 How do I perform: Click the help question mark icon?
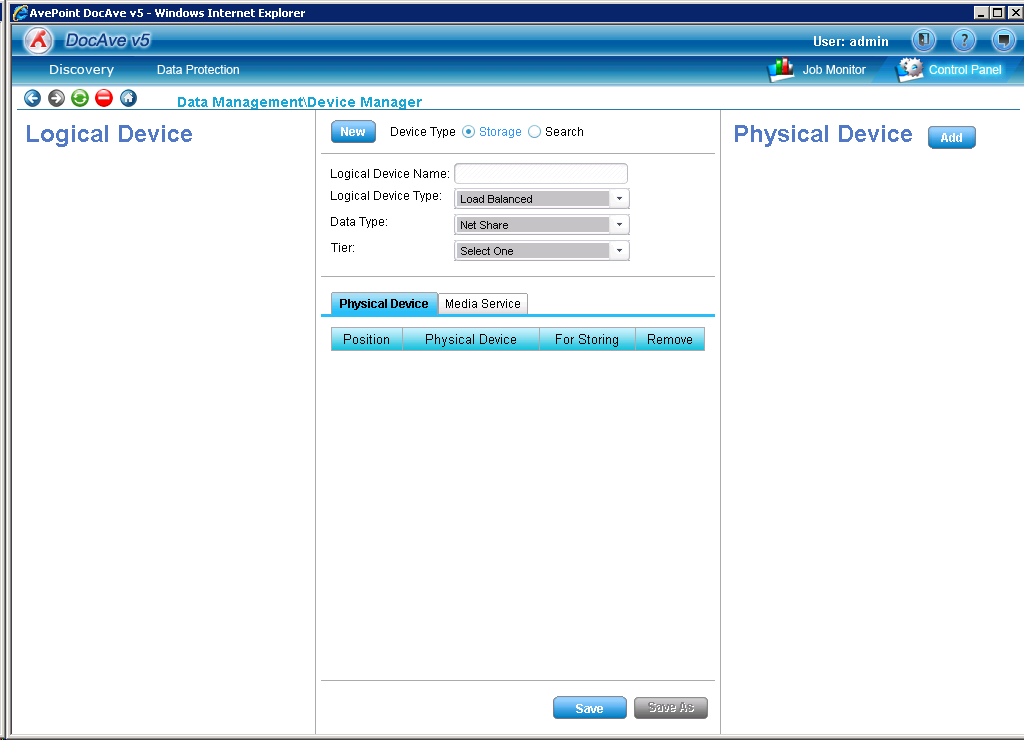click(x=963, y=41)
